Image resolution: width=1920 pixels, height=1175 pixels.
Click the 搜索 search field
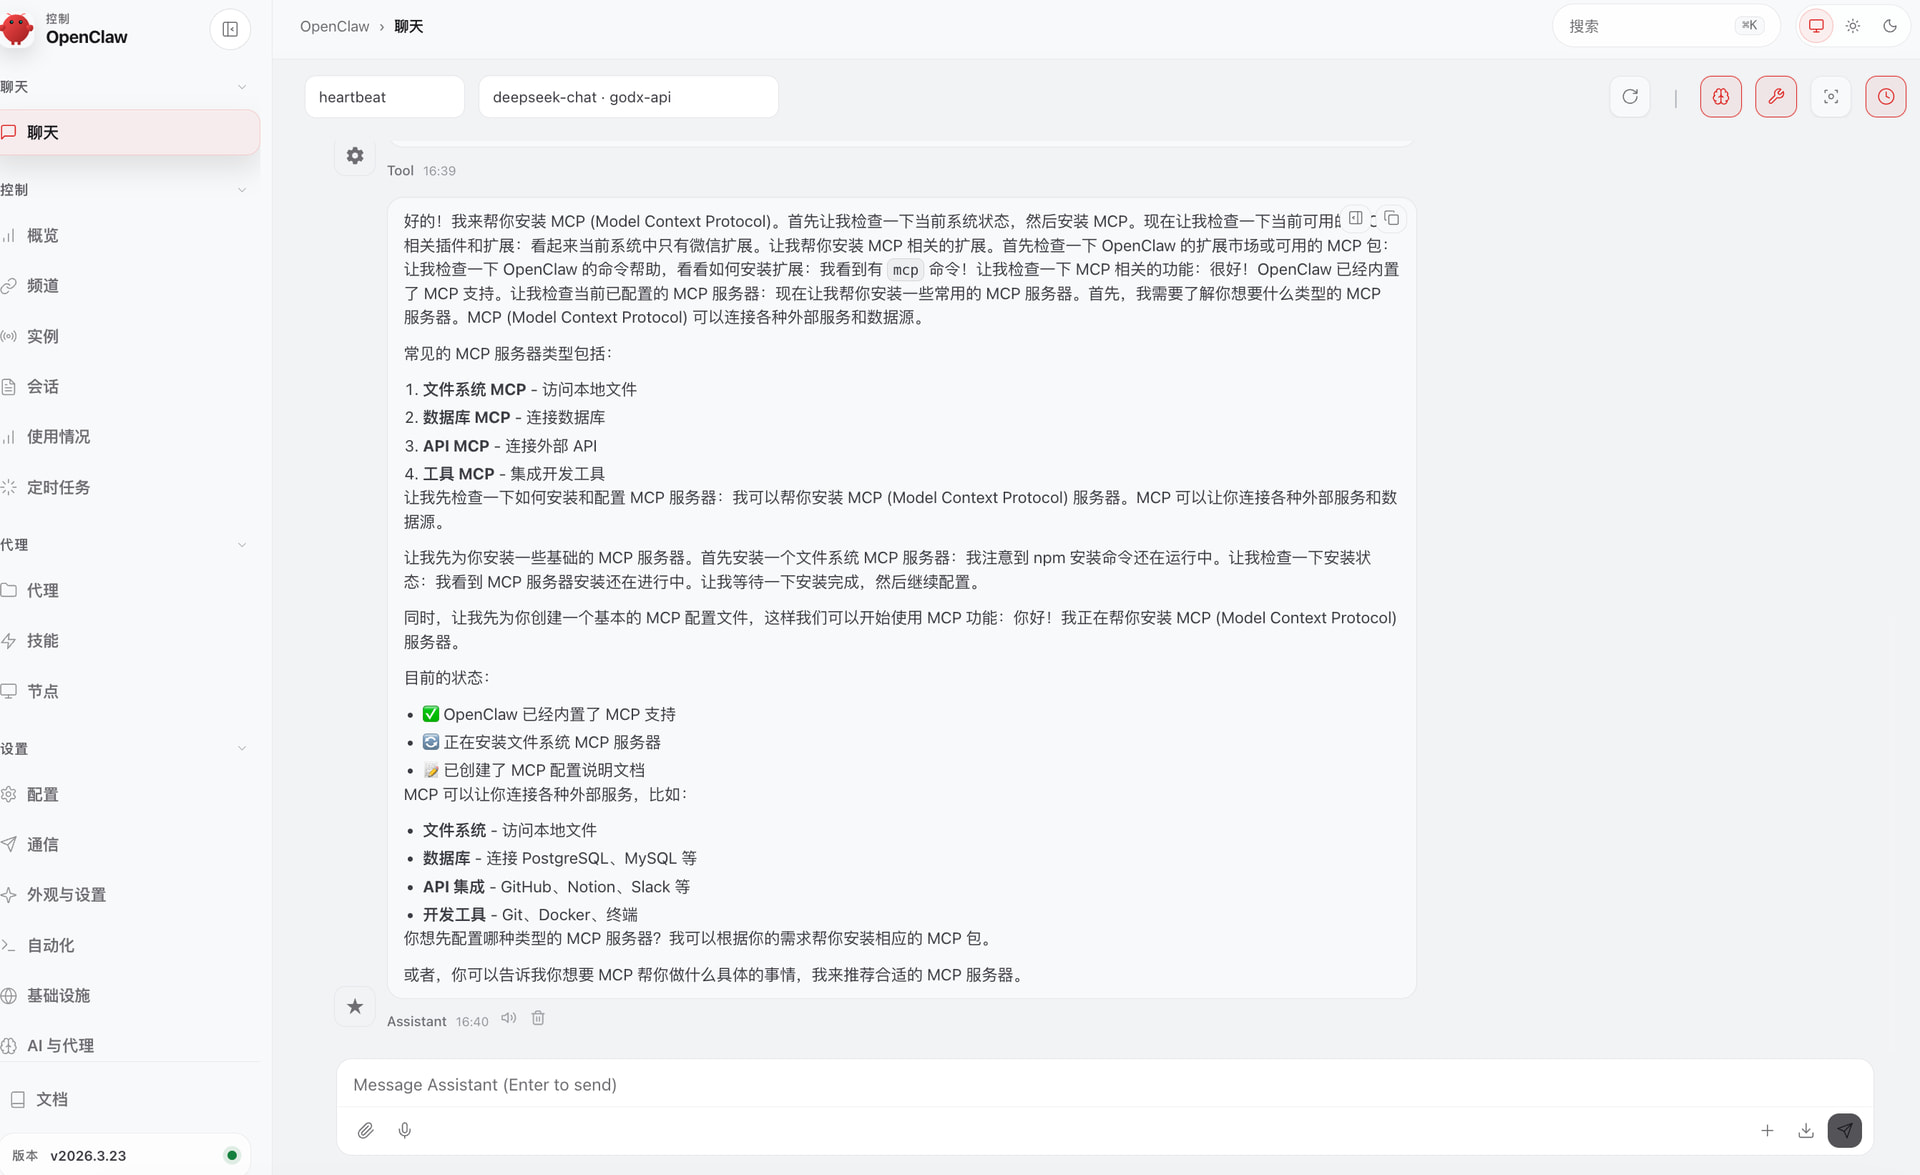[x=1666, y=26]
